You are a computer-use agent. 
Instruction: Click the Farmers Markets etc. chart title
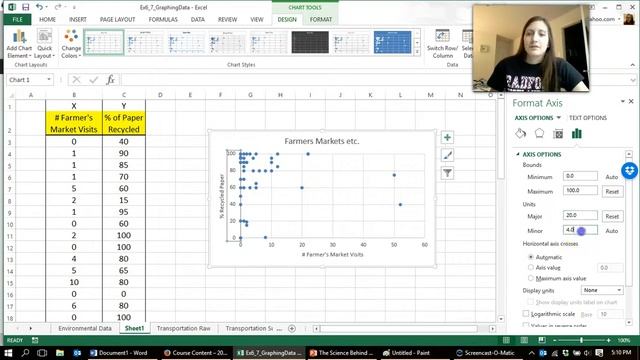322,141
